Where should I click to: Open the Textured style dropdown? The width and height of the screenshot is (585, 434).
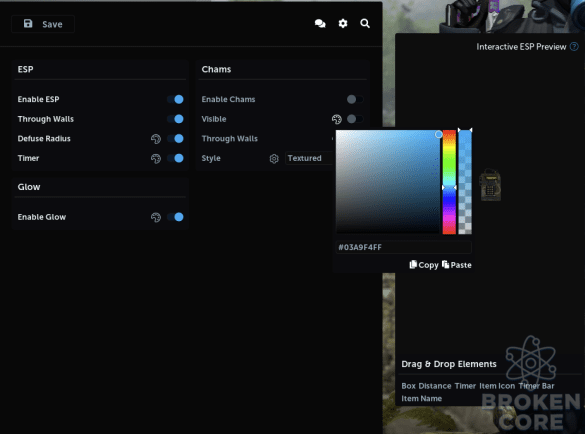(x=309, y=158)
